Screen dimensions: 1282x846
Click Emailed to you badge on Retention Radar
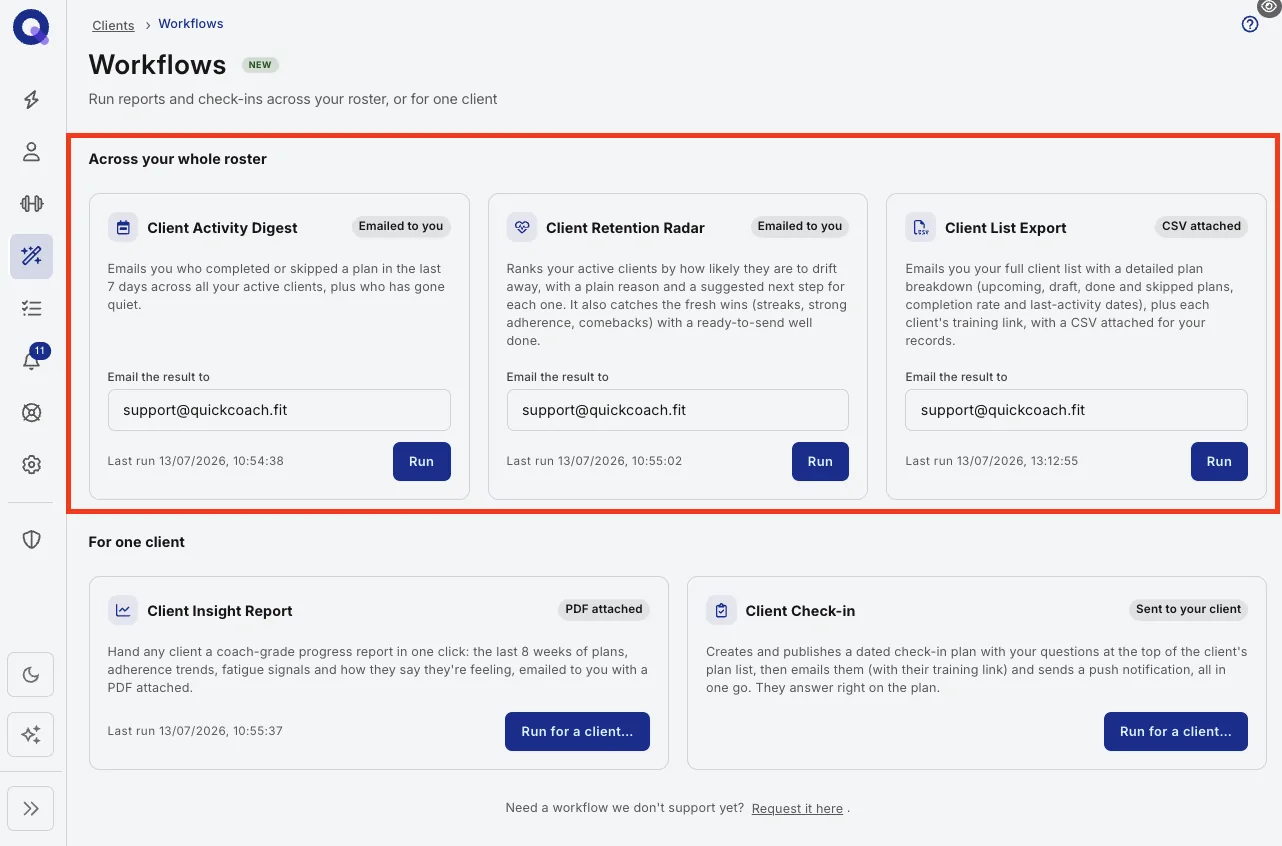pyautogui.click(x=800, y=227)
